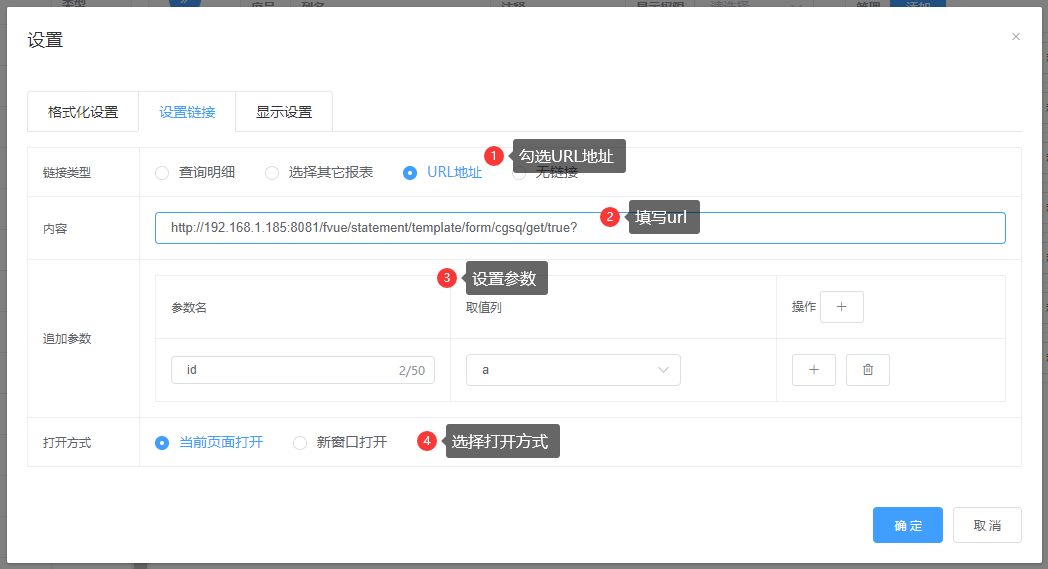Open the 设置链接 tab

[x=187, y=112]
